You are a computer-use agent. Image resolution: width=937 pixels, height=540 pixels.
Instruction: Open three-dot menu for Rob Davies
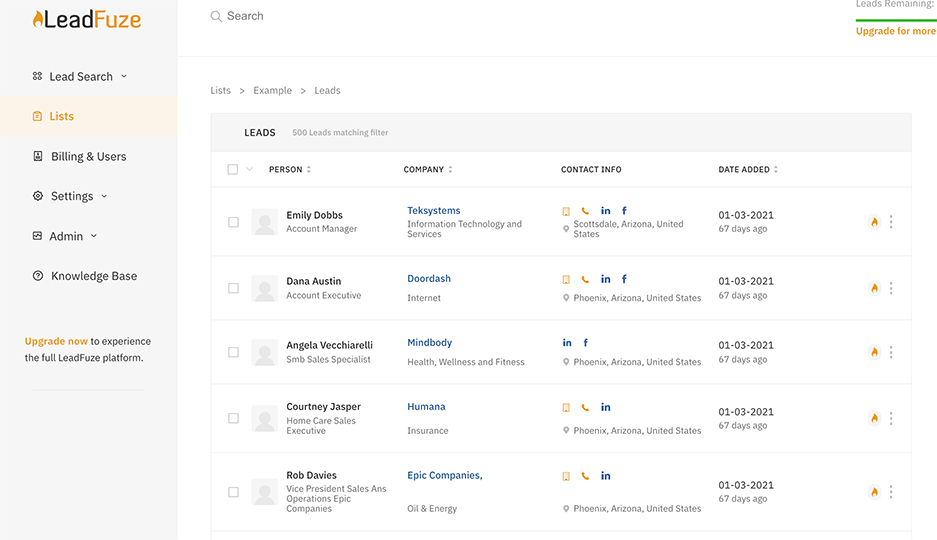pyautogui.click(x=891, y=492)
